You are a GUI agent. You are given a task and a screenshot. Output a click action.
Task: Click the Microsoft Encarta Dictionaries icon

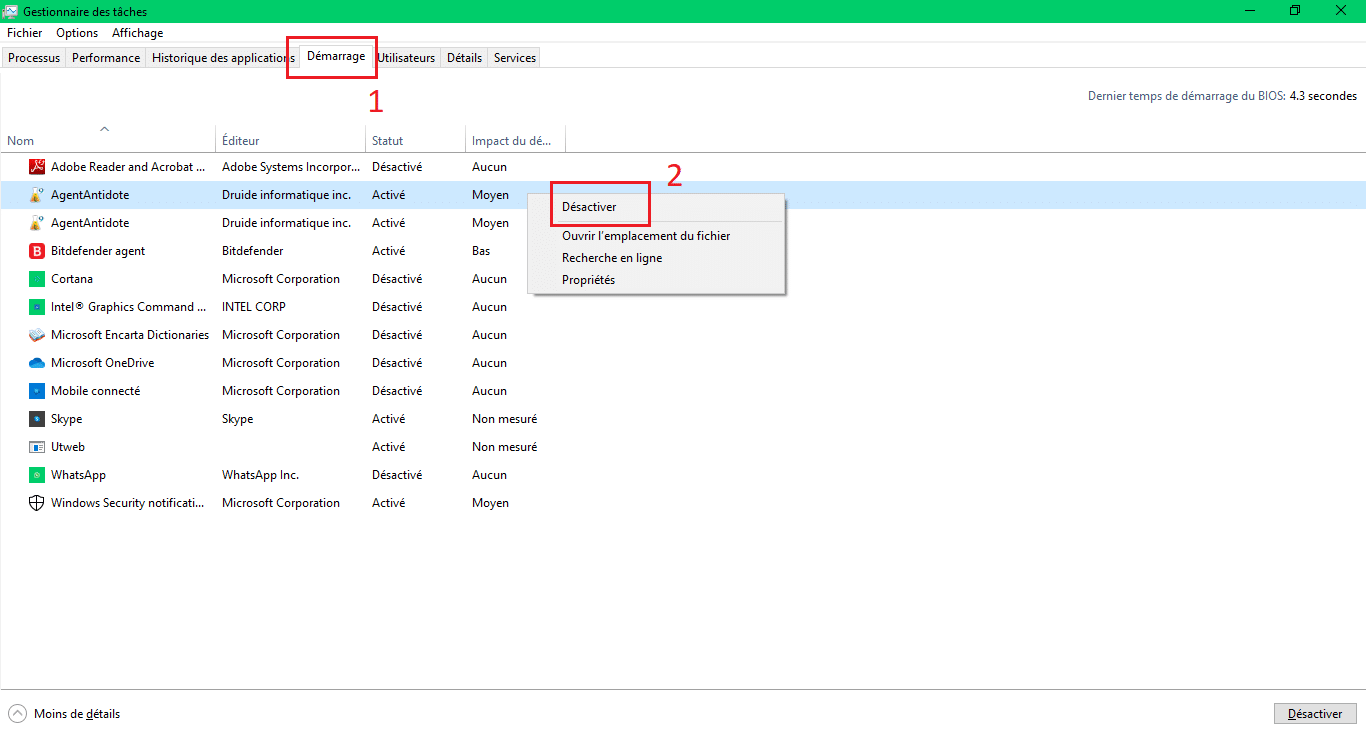coord(37,335)
